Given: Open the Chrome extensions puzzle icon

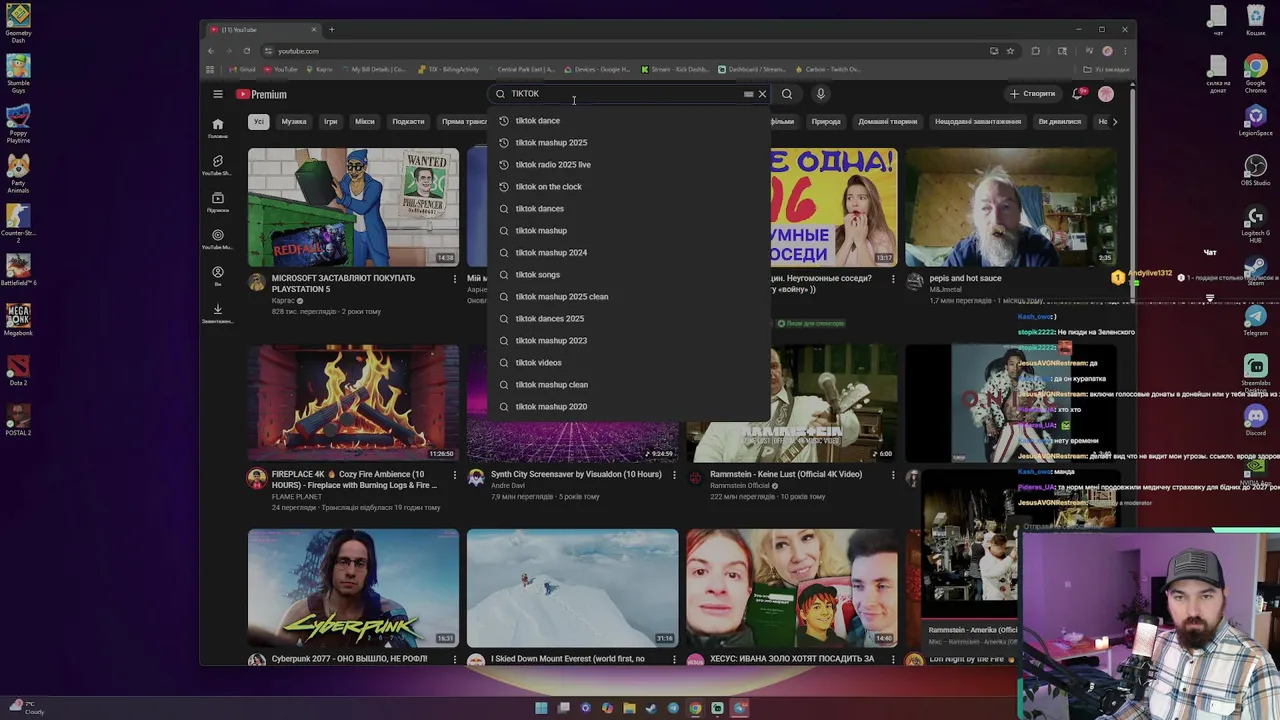Looking at the screenshot, I should (x=1035, y=51).
